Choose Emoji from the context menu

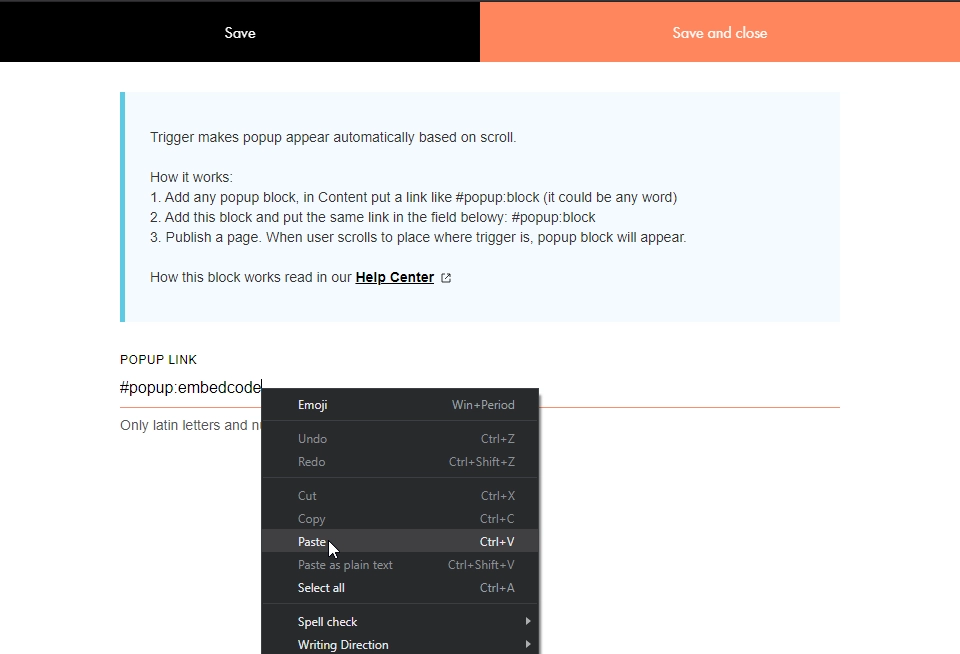click(400, 405)
